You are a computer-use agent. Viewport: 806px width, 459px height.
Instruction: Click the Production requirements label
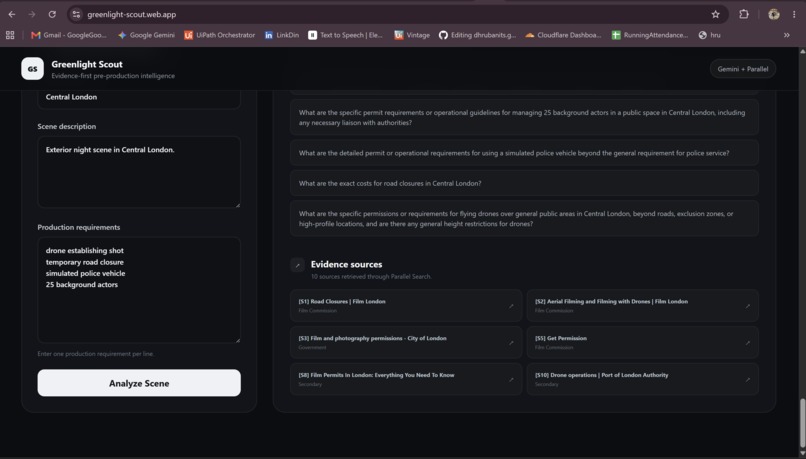[x=79, y=227]
